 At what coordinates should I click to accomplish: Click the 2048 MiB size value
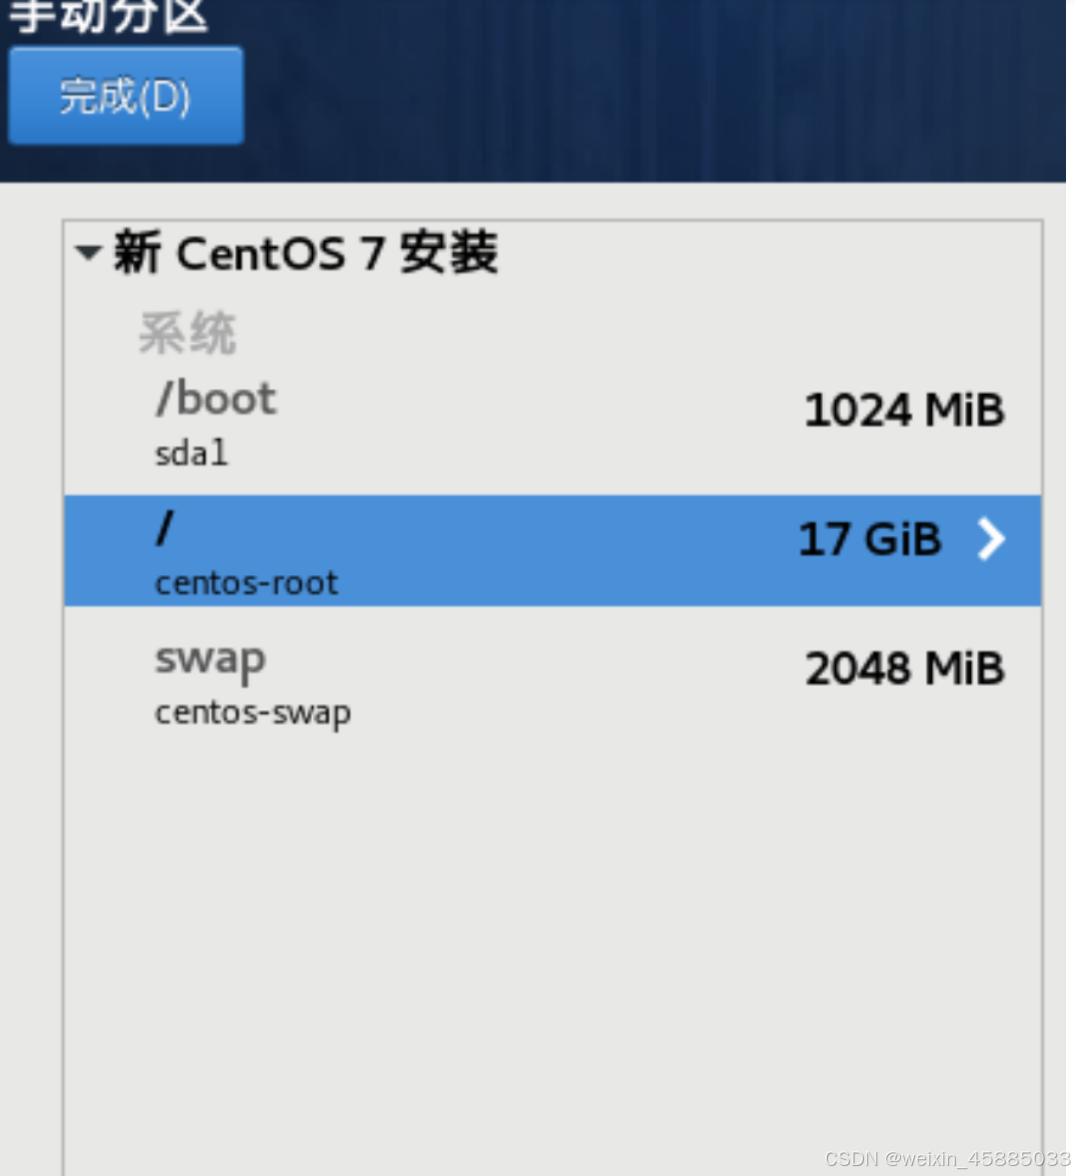(903, 669)
